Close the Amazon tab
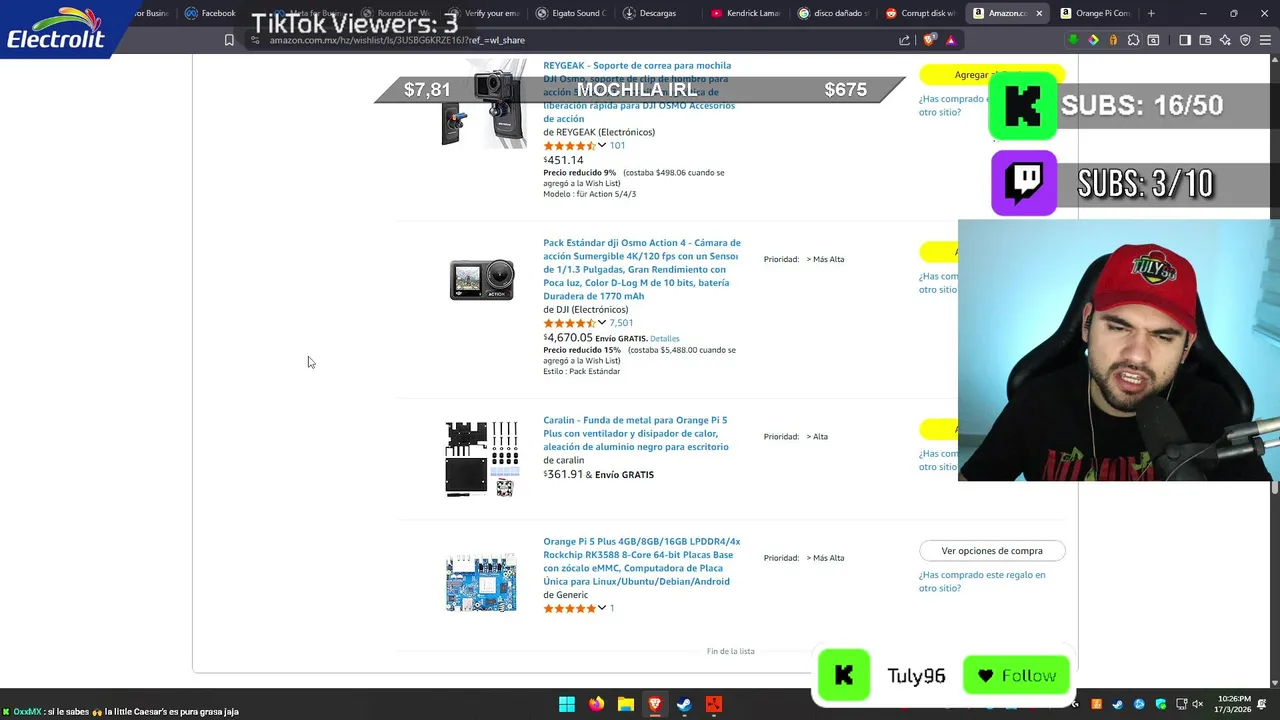 coord(1039,13)
